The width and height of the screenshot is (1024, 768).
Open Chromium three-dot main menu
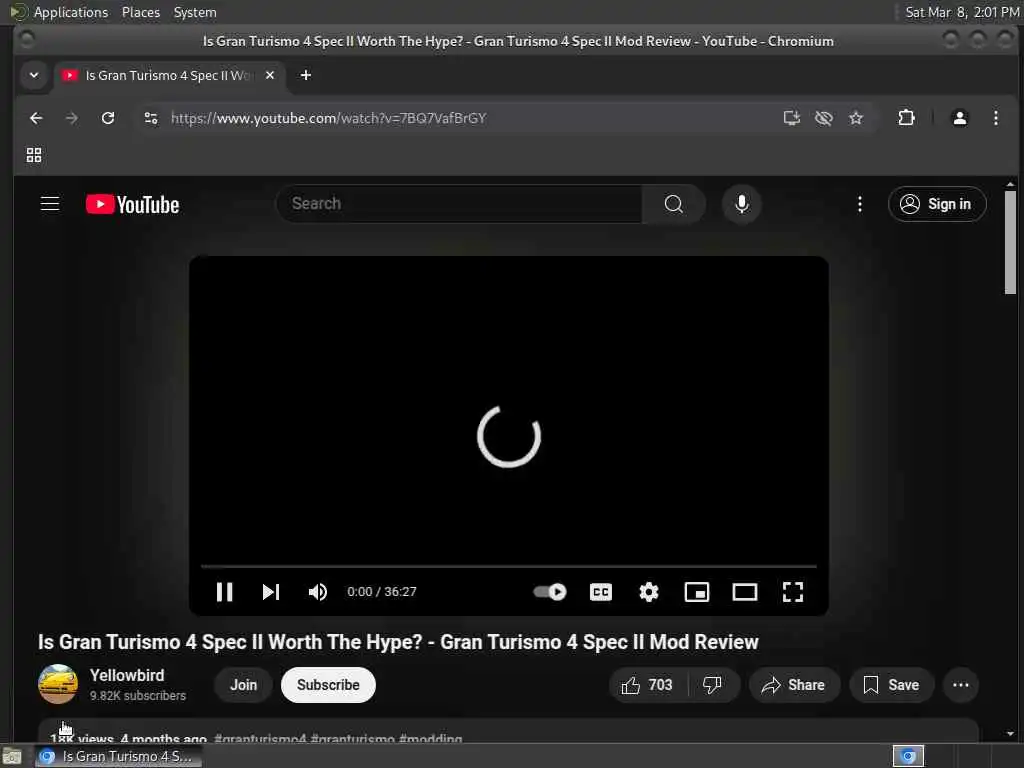(995, 118)
